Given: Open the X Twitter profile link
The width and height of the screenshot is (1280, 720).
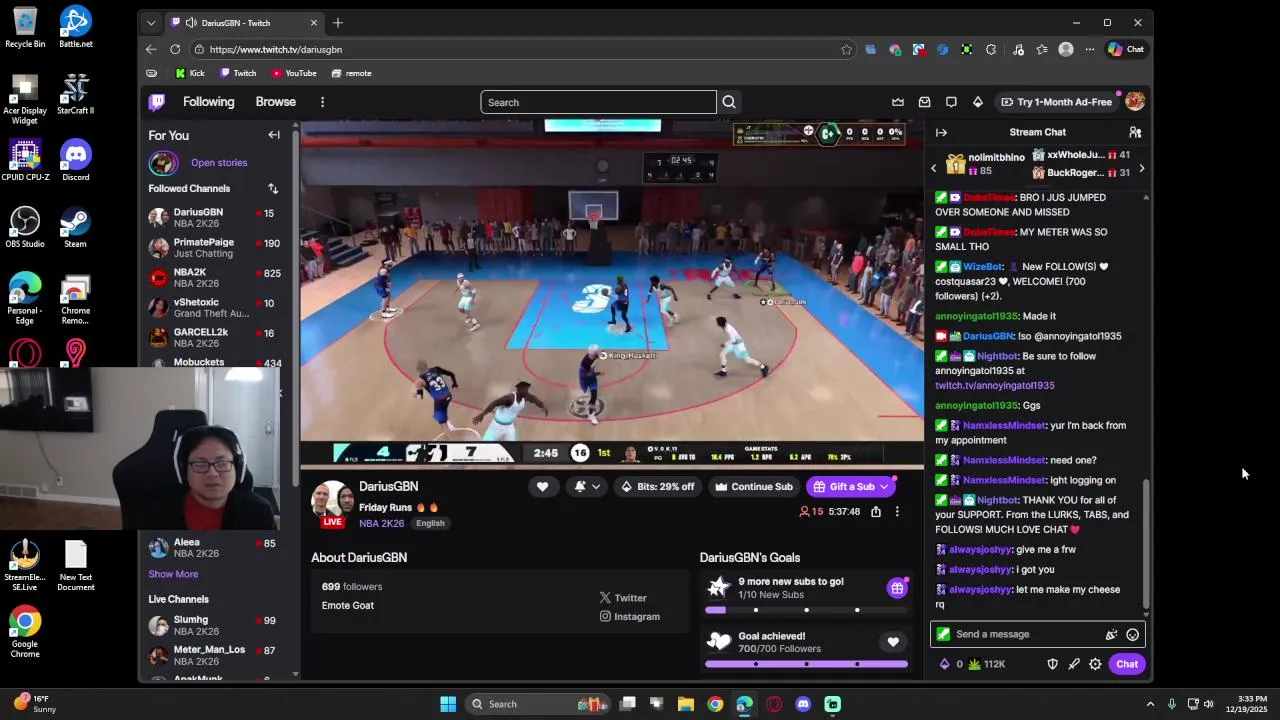Looking at the screenshot, I should (x=623, y=598).
